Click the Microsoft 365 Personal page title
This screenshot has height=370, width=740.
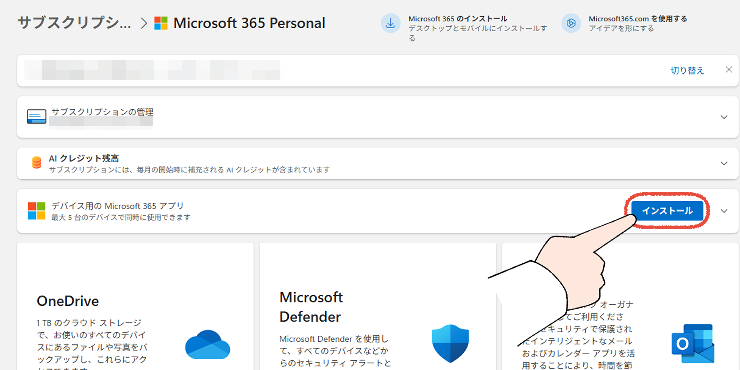tap(249, 23)
